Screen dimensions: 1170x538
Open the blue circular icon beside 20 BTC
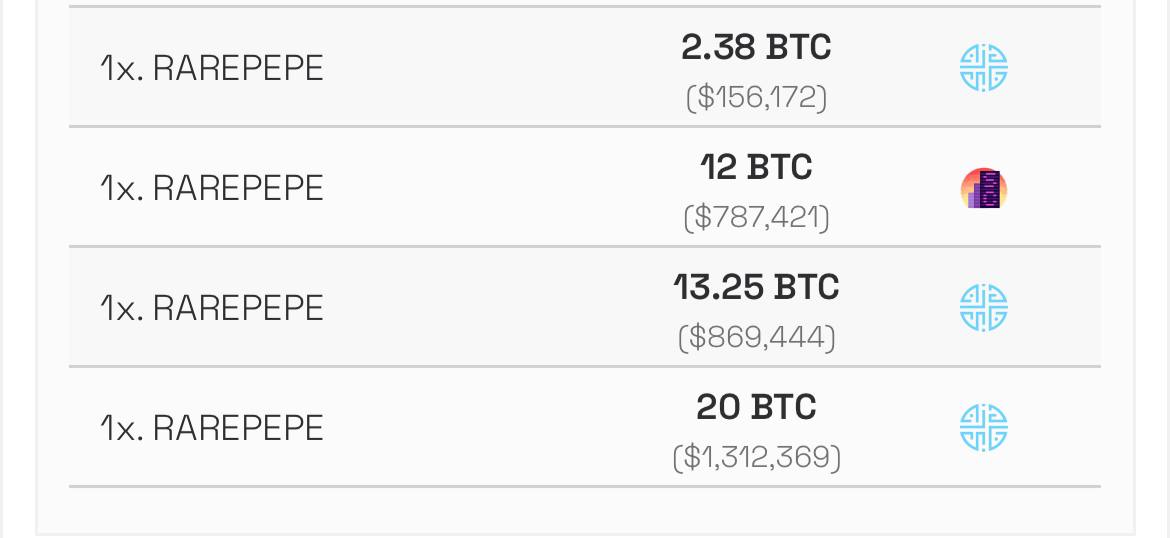(x=983, y=428)
